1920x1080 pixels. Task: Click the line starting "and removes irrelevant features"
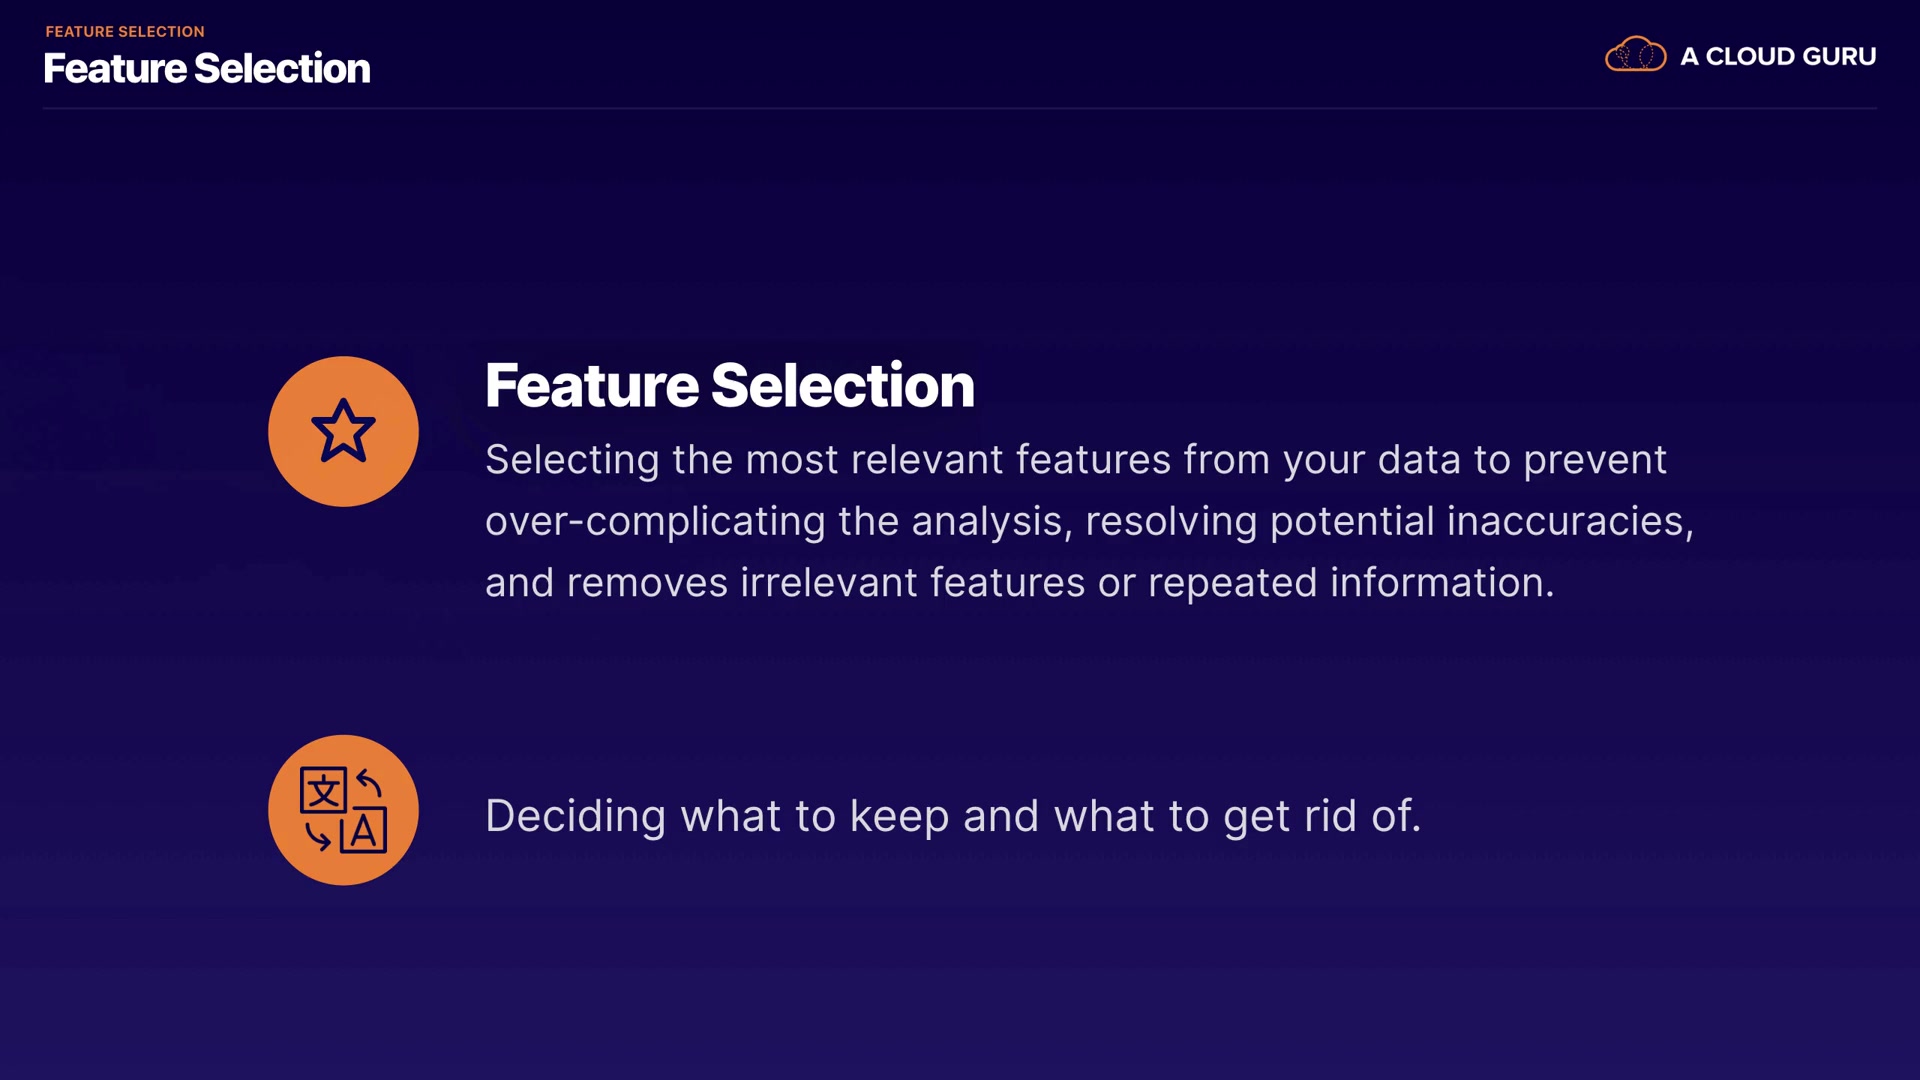[x=1019, y=583]
